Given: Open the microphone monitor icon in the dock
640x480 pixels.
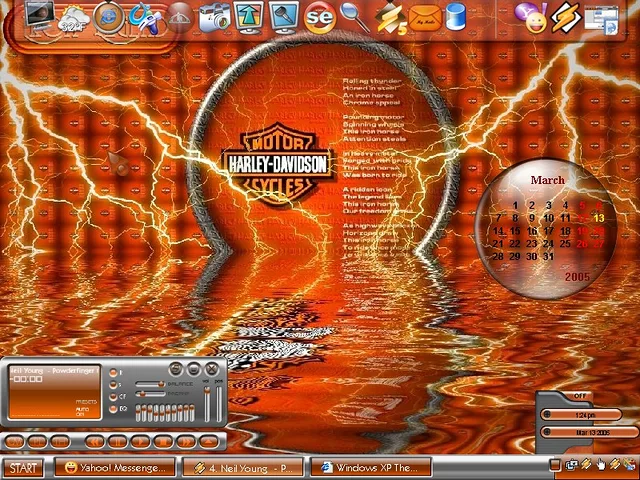Looking at the screenshot, I should (284, 17).
